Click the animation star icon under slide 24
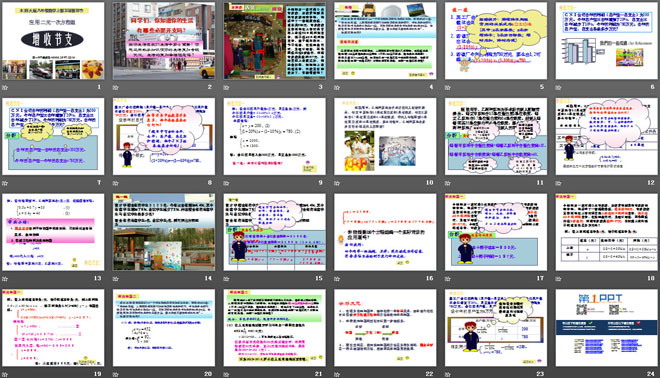 [559, 374]
